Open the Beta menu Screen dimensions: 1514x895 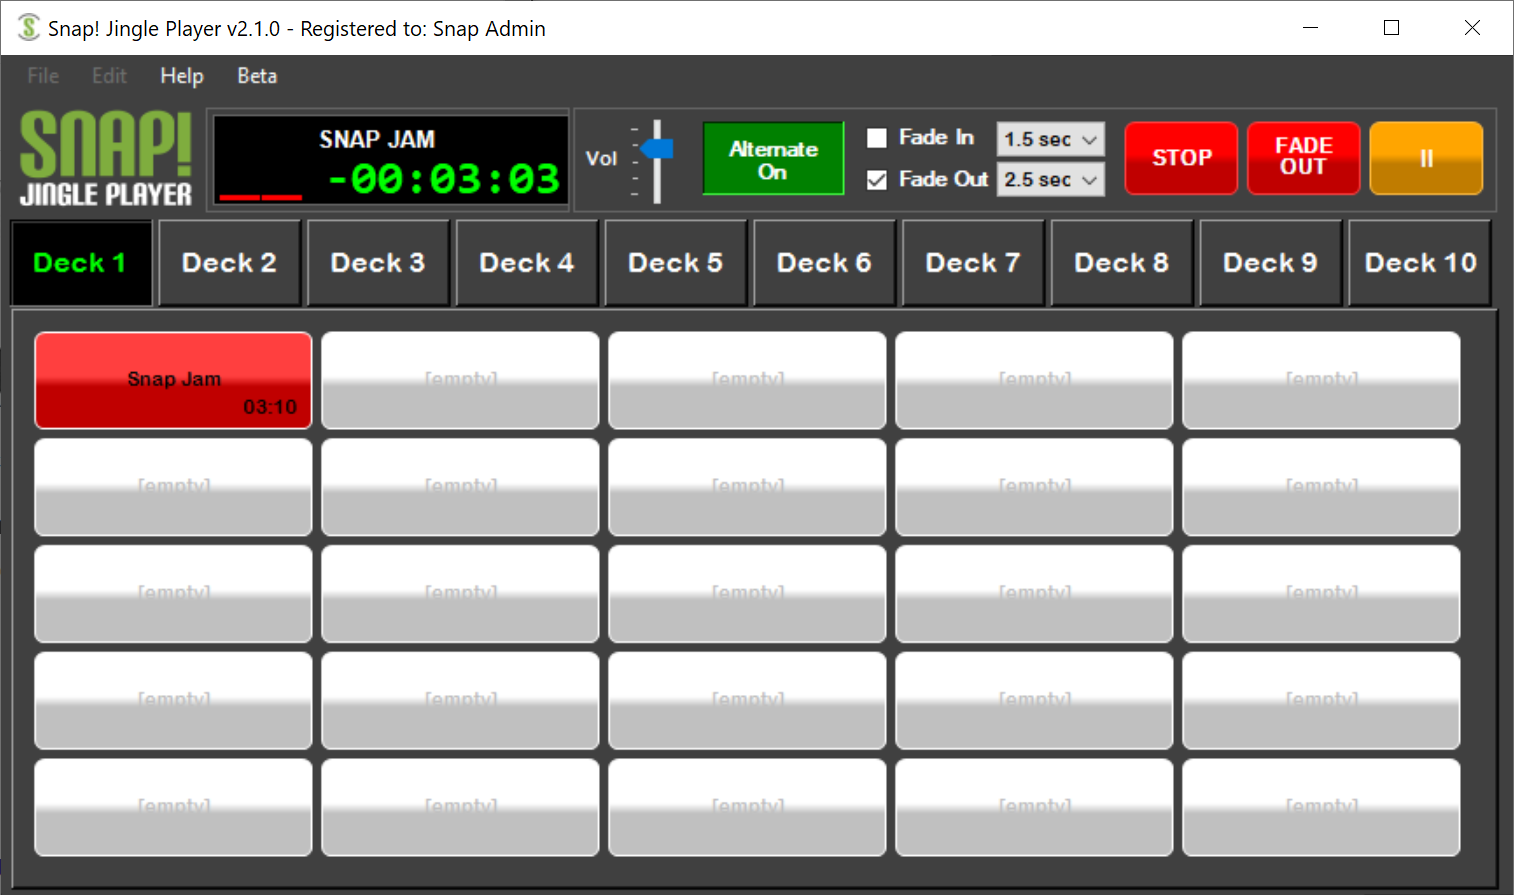[257, 76]
